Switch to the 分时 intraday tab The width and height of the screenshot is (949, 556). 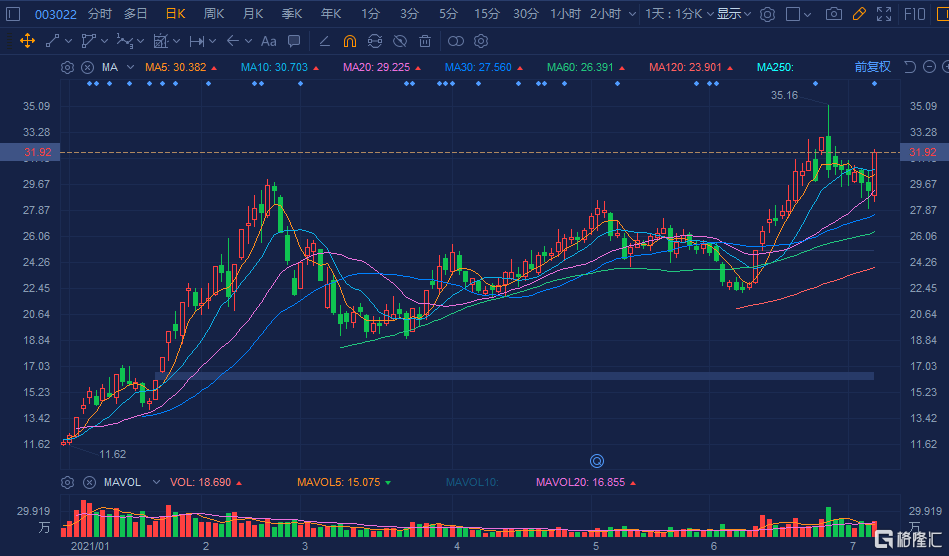(x=100, y=14)
